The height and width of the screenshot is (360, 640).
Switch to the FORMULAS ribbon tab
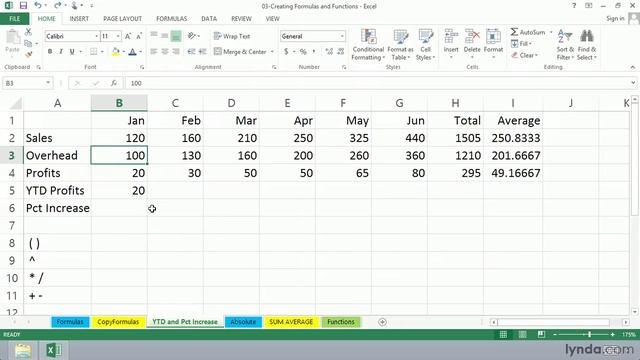pos(171,19)
